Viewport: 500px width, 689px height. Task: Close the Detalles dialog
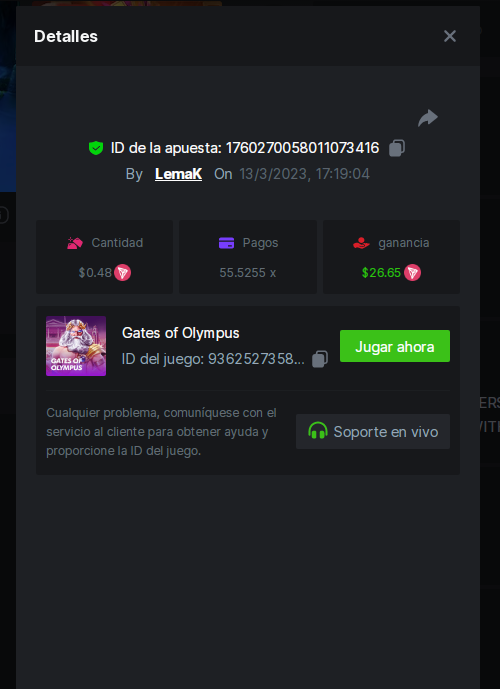click(x=449, y=36)
